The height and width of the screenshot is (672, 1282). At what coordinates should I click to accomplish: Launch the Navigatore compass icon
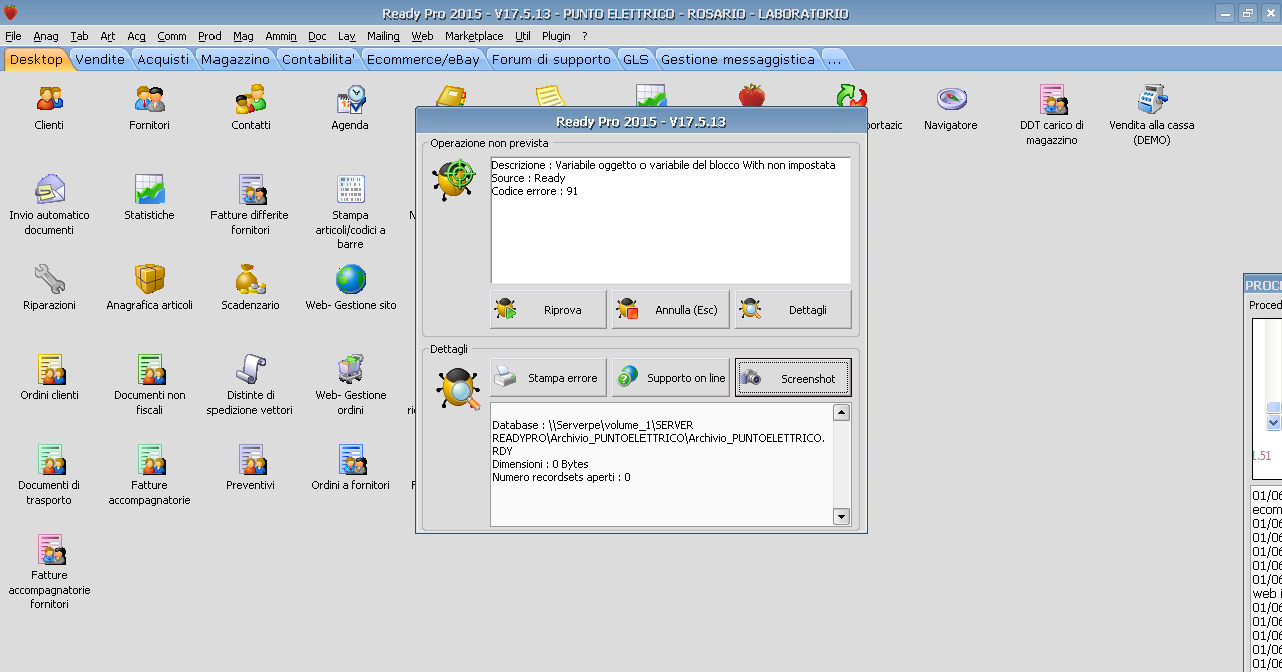[951, 100]
